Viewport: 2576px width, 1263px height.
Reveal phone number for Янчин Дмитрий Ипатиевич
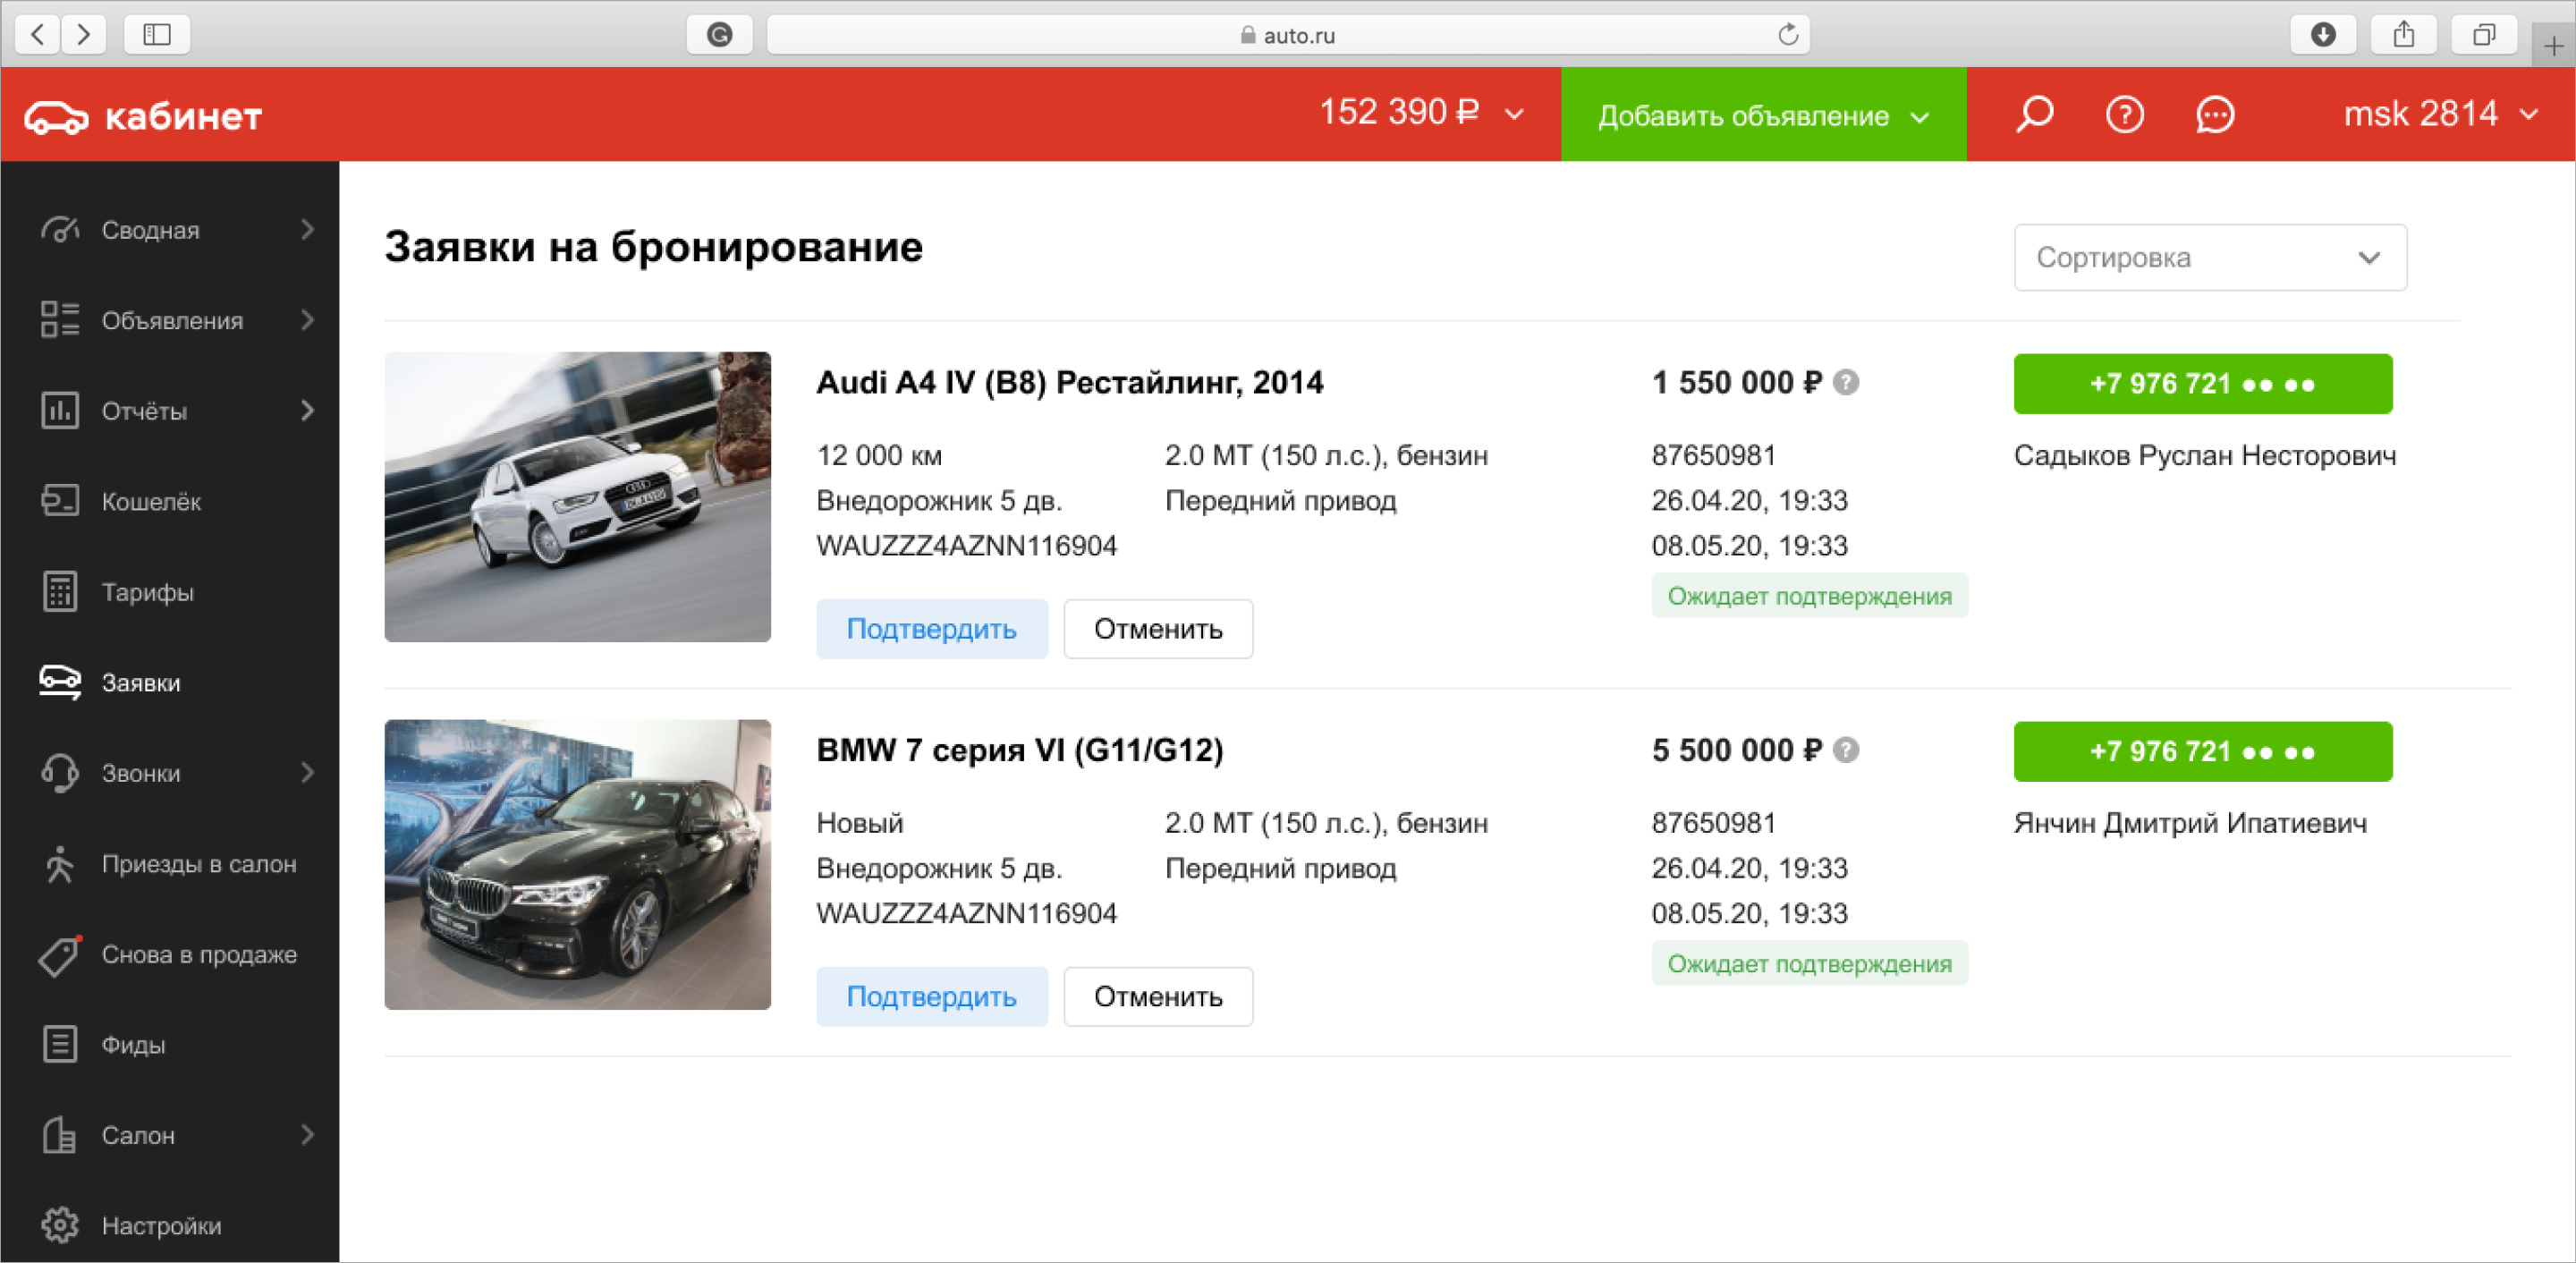tap(2203, 752)
